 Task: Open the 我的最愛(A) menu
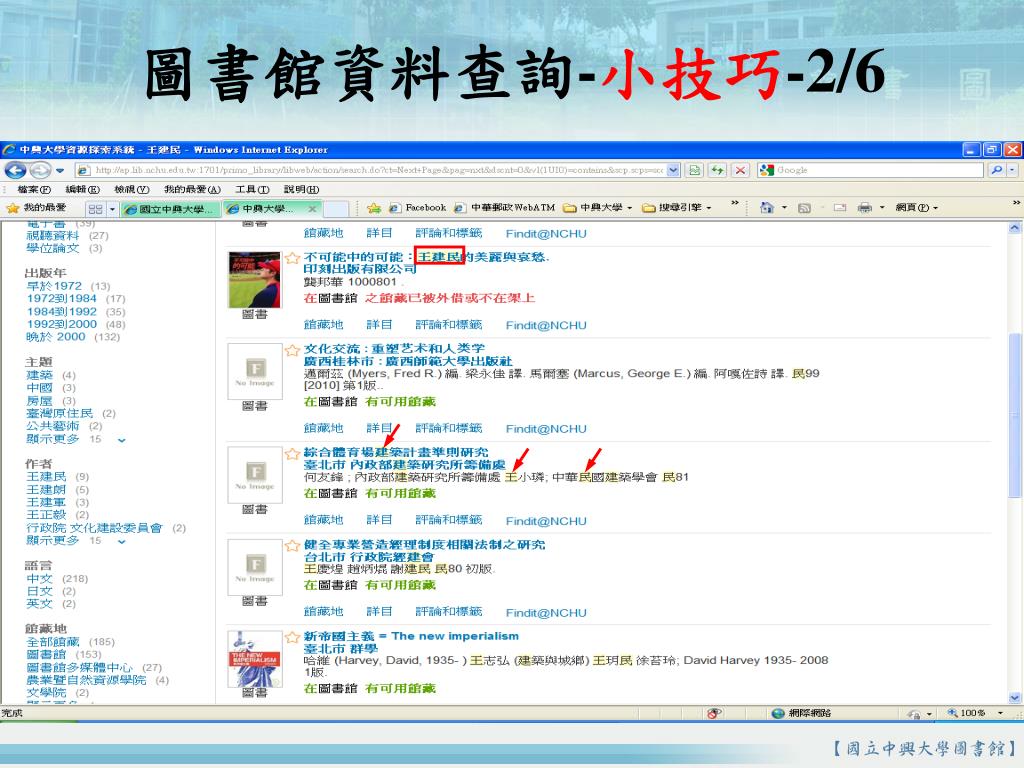(x=192, y=189)
